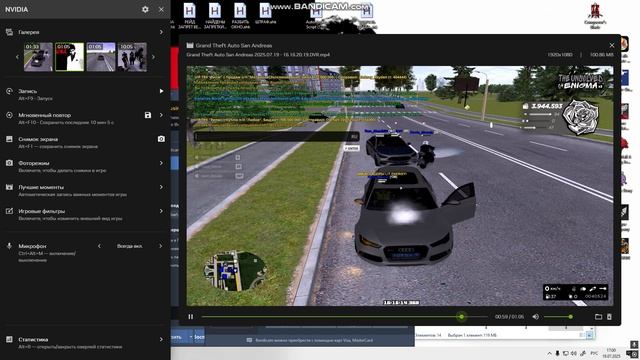640x360 pixels.
Task: Open the Лучшие моменты menu entry
Action: (85, 190)
